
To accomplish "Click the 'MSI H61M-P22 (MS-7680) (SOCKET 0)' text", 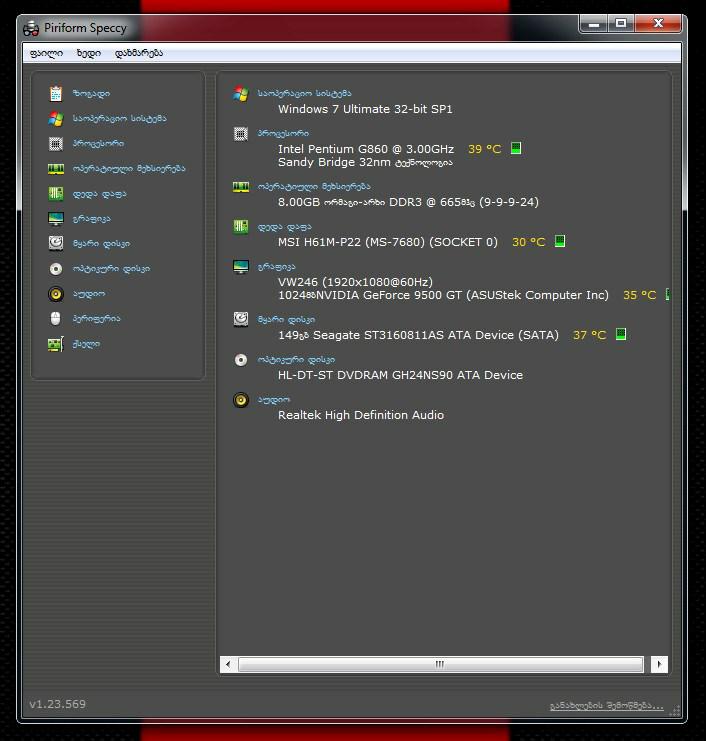I will [x=387, y=242].
